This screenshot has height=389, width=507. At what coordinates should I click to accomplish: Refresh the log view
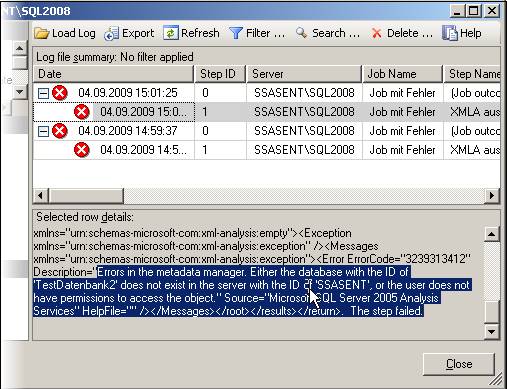point(191,33)
